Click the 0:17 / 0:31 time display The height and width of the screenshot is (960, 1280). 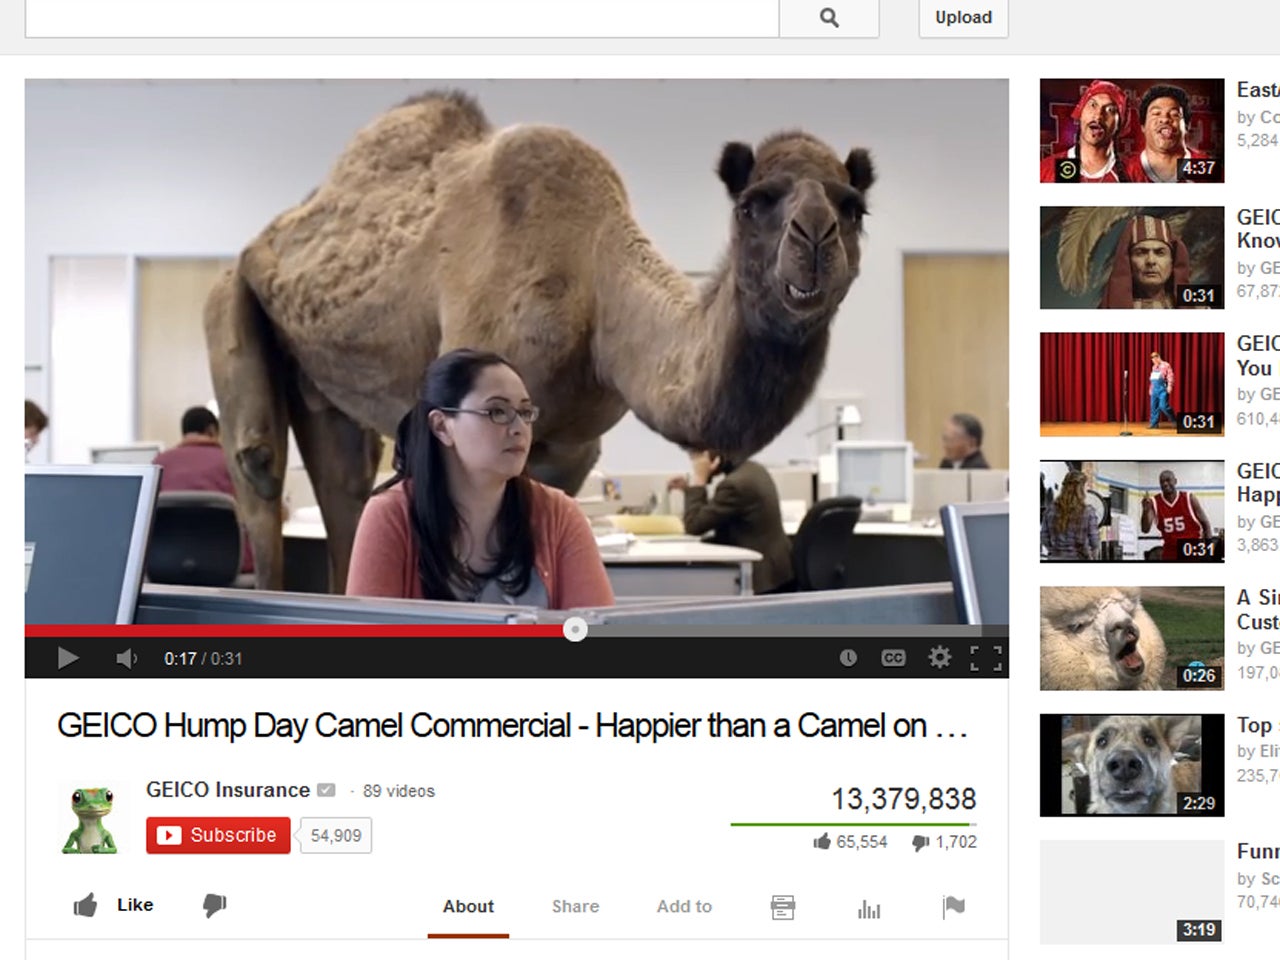tap(203, 658)
